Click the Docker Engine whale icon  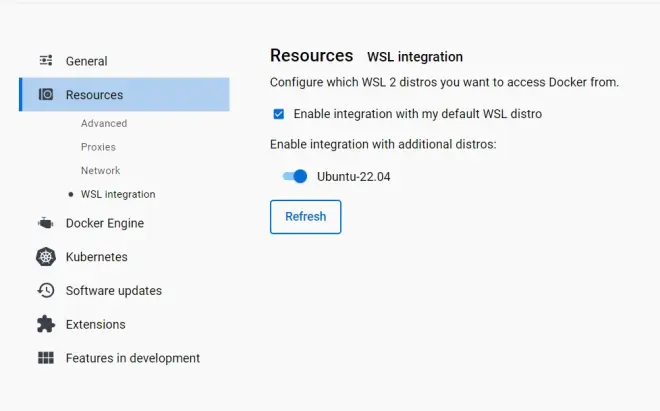pos(45,223)
